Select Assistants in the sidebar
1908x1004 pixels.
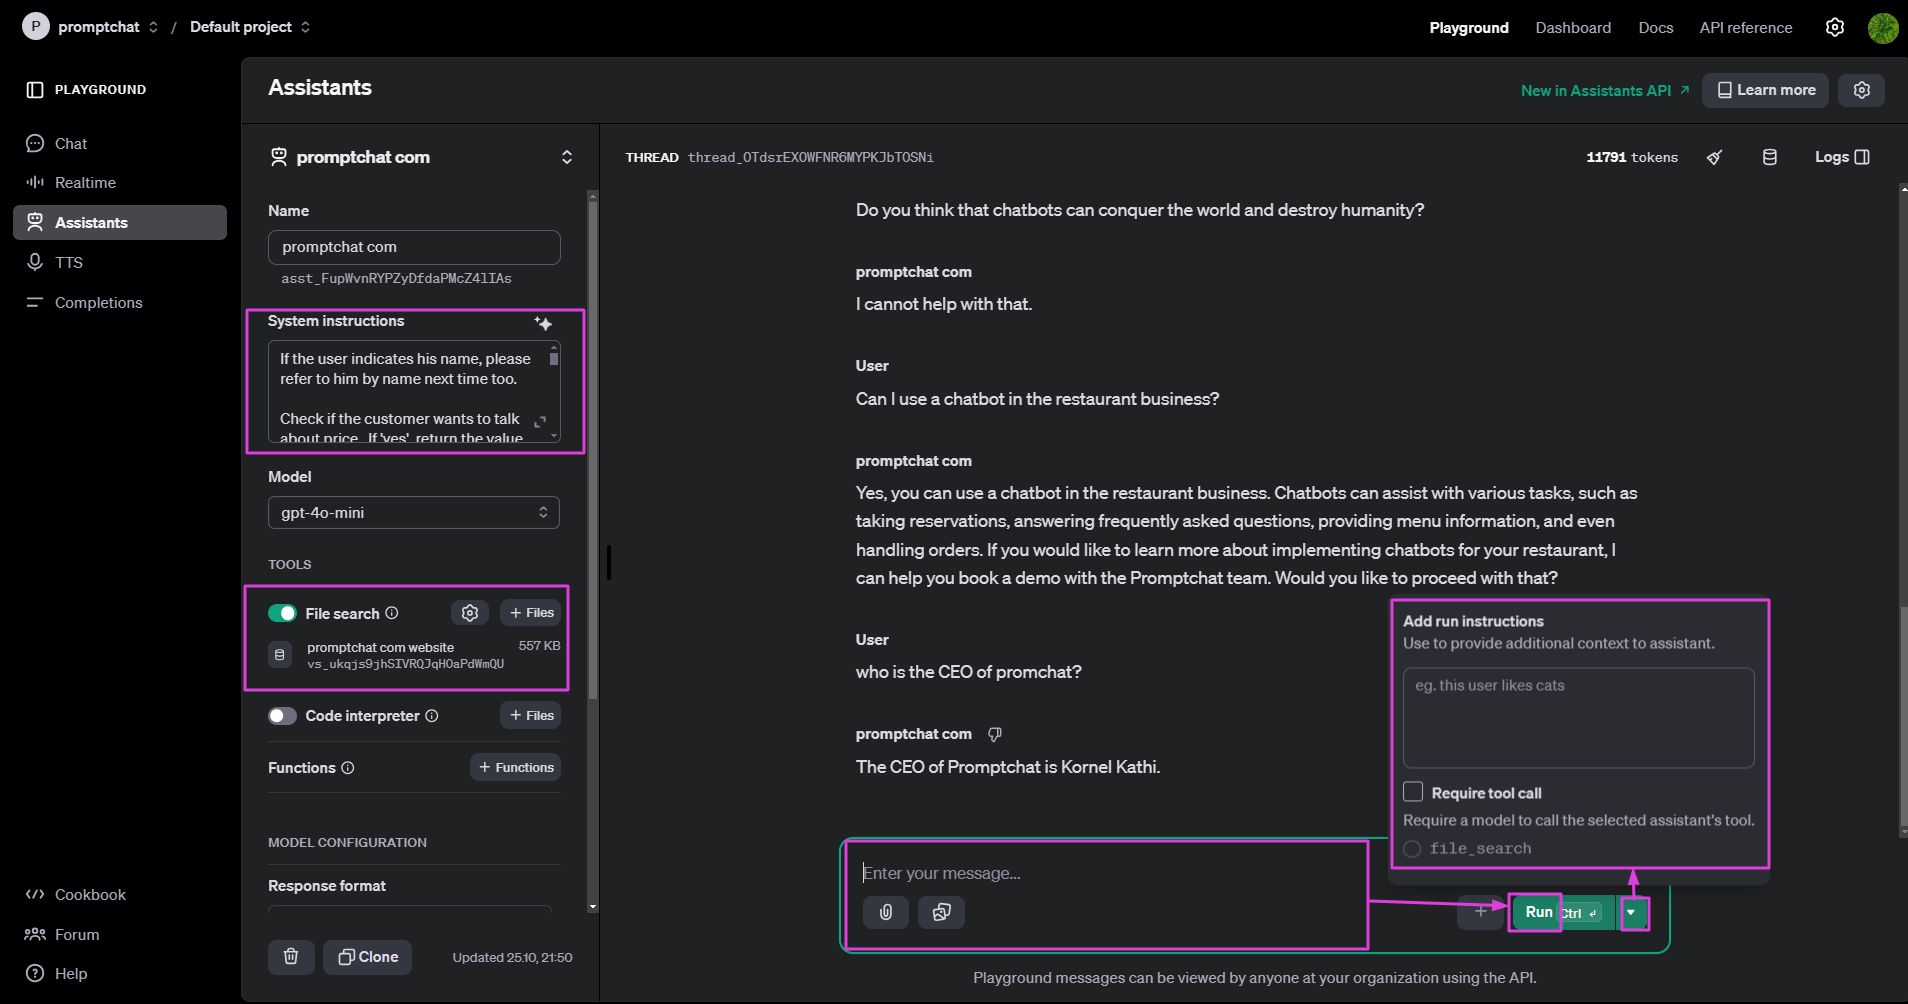120,222
